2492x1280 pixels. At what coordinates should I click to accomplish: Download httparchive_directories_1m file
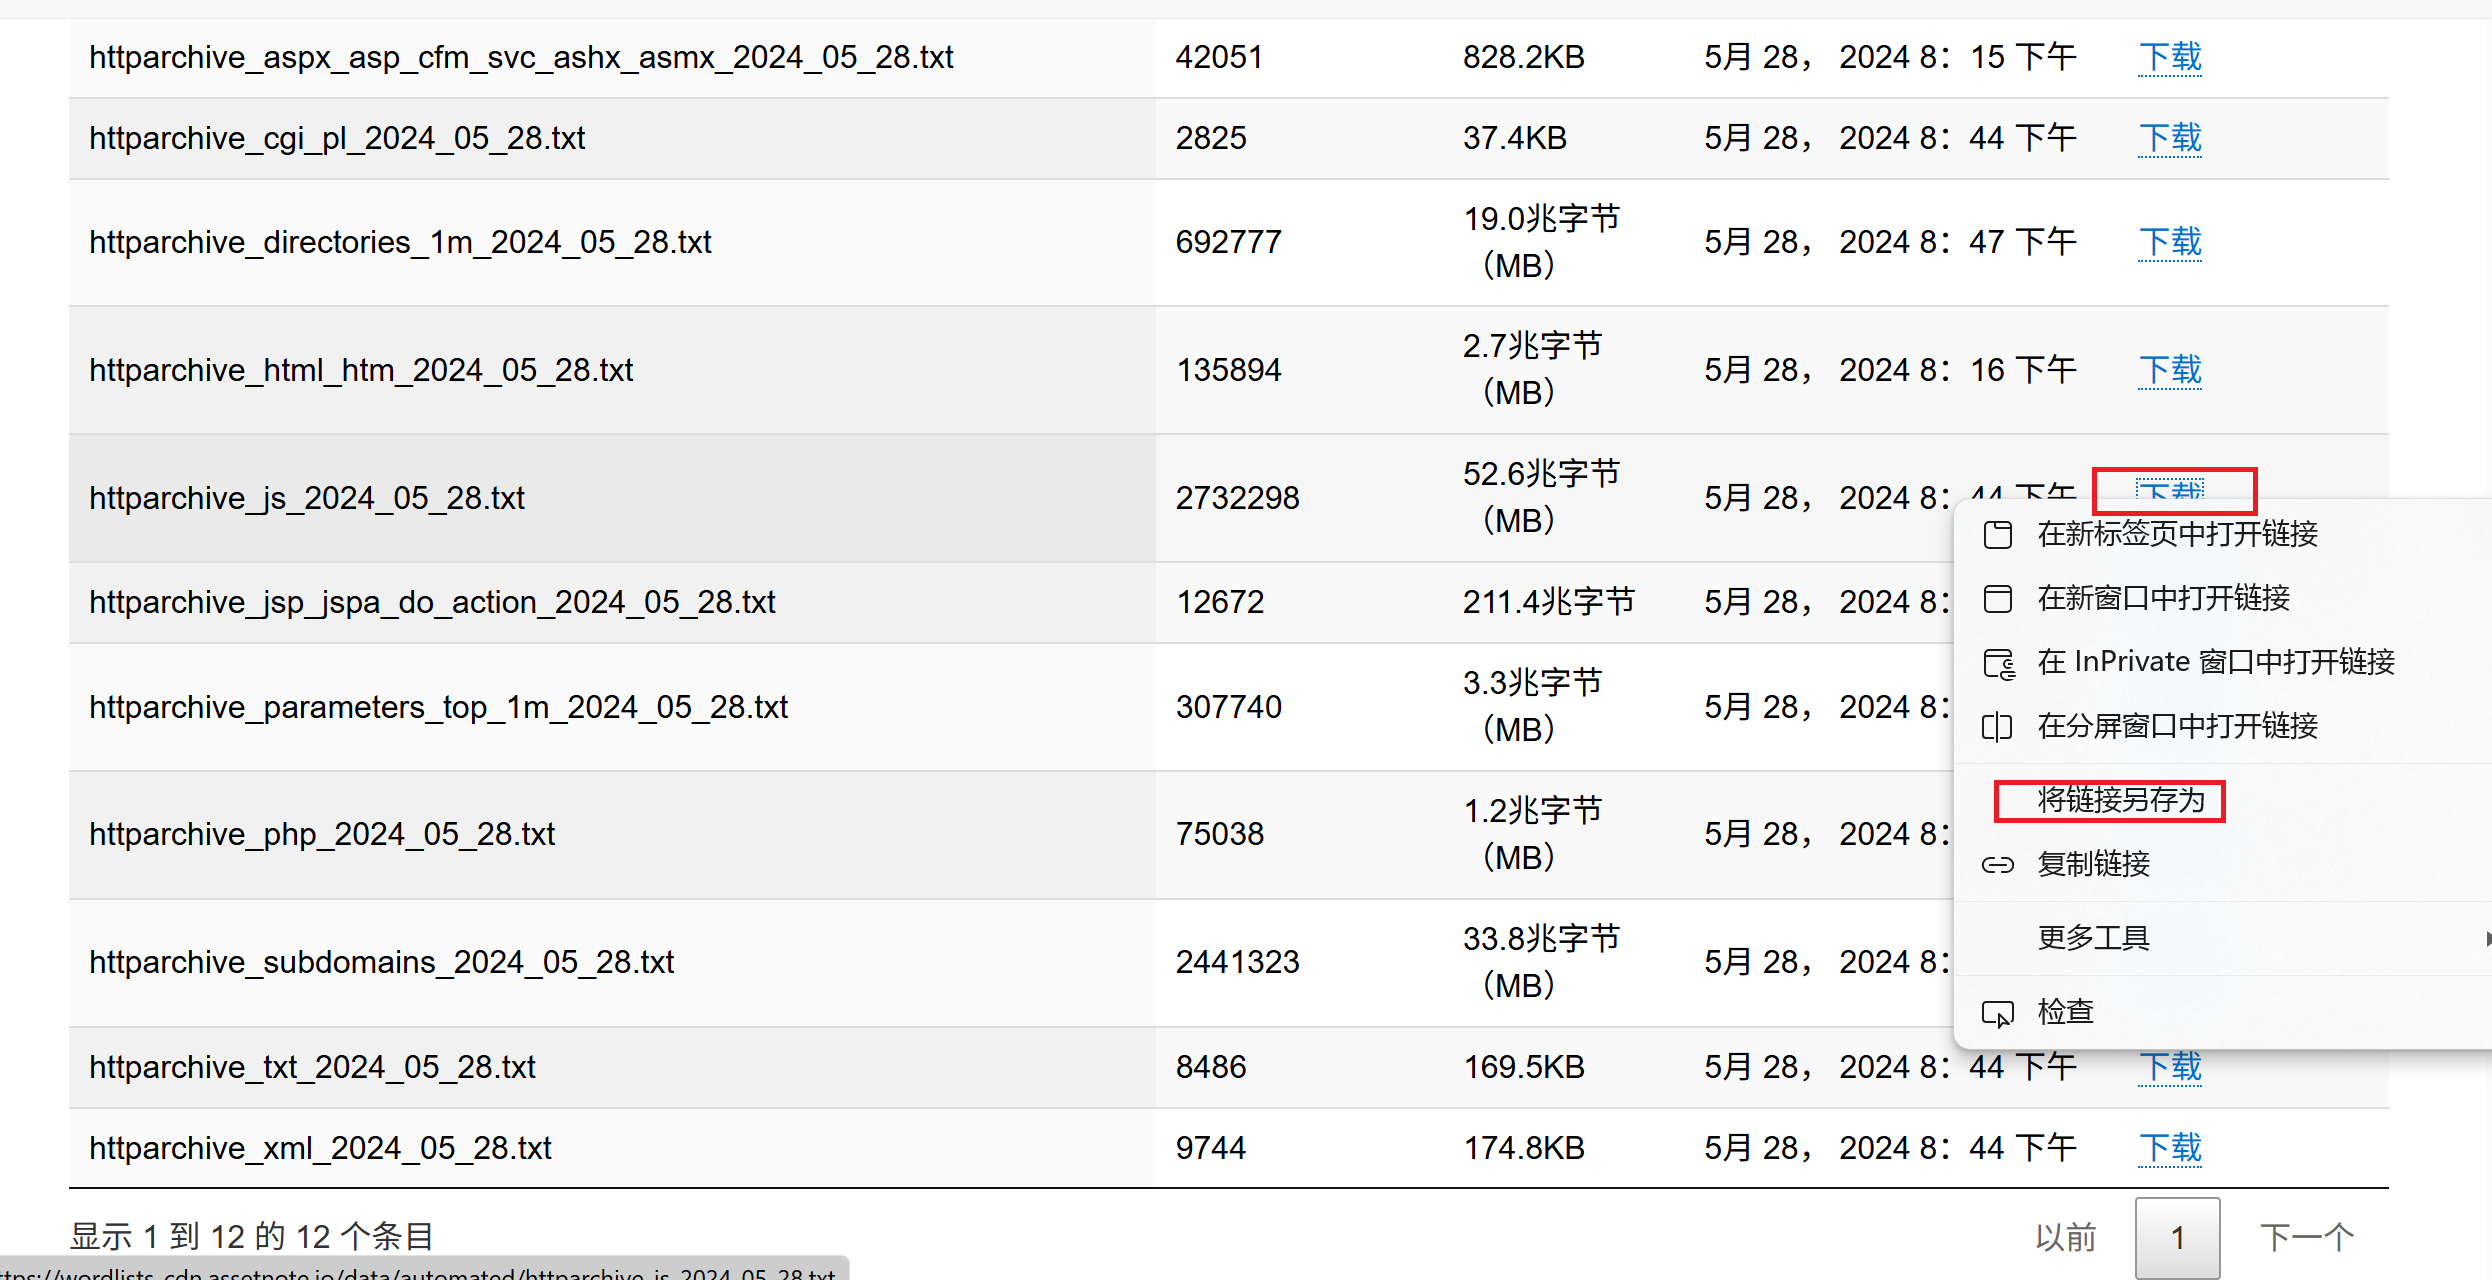[x=2170, y=243]
